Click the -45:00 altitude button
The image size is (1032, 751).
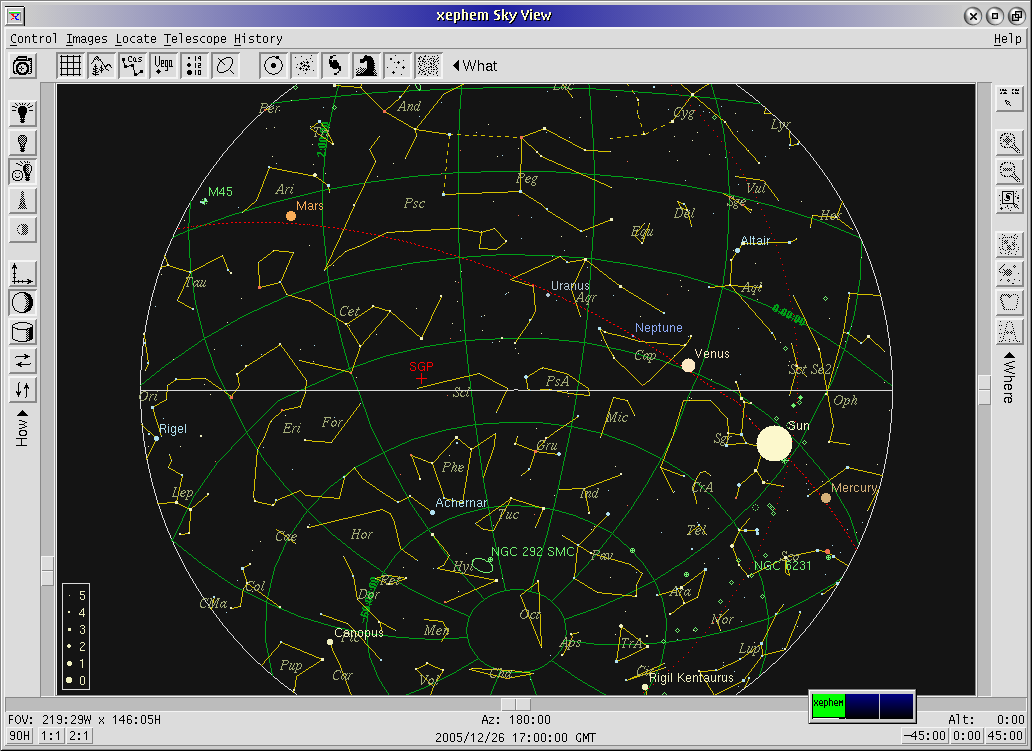point(923,736)
